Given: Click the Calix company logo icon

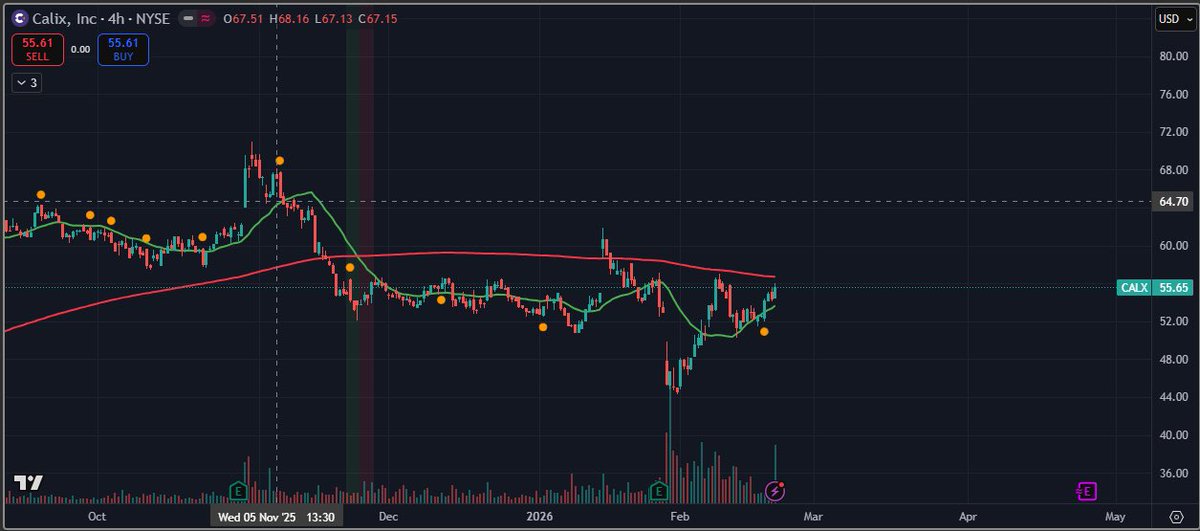Looking at the screenshot, I should [x=21, y=18].
